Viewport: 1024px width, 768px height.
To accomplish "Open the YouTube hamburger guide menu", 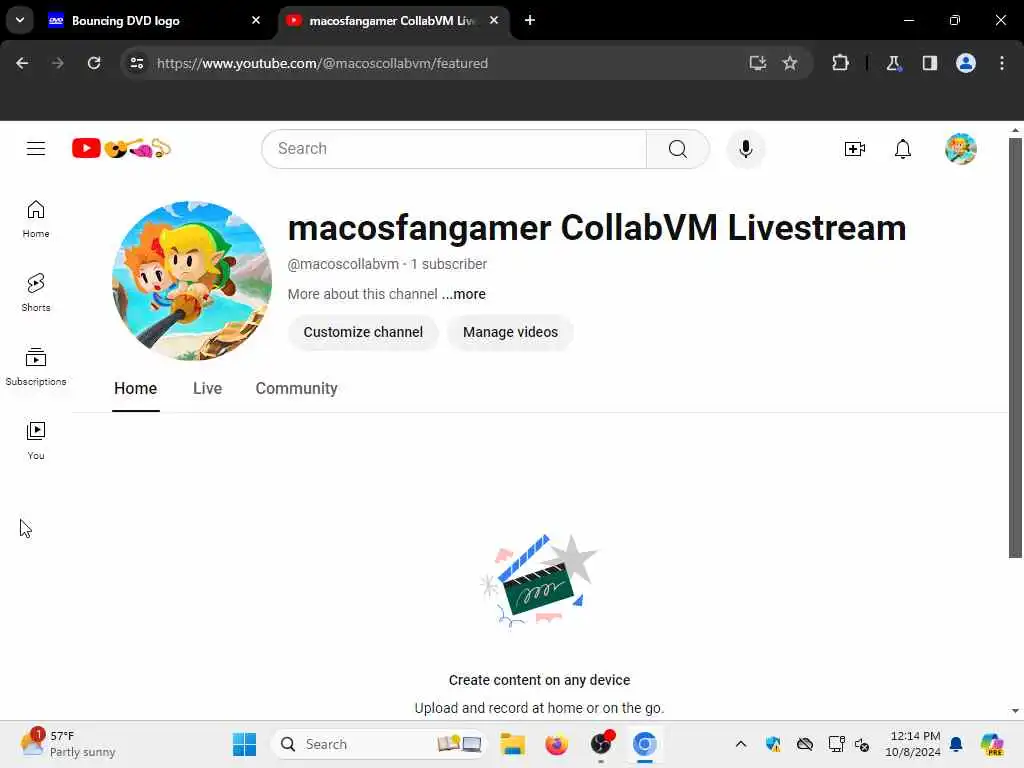I will (36, 149).
